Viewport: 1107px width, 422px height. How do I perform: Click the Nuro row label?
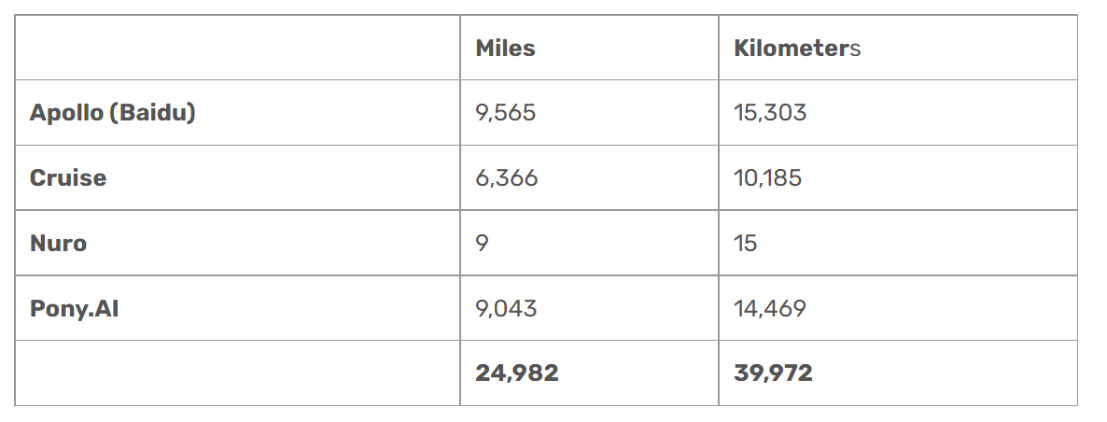[58, 243]
